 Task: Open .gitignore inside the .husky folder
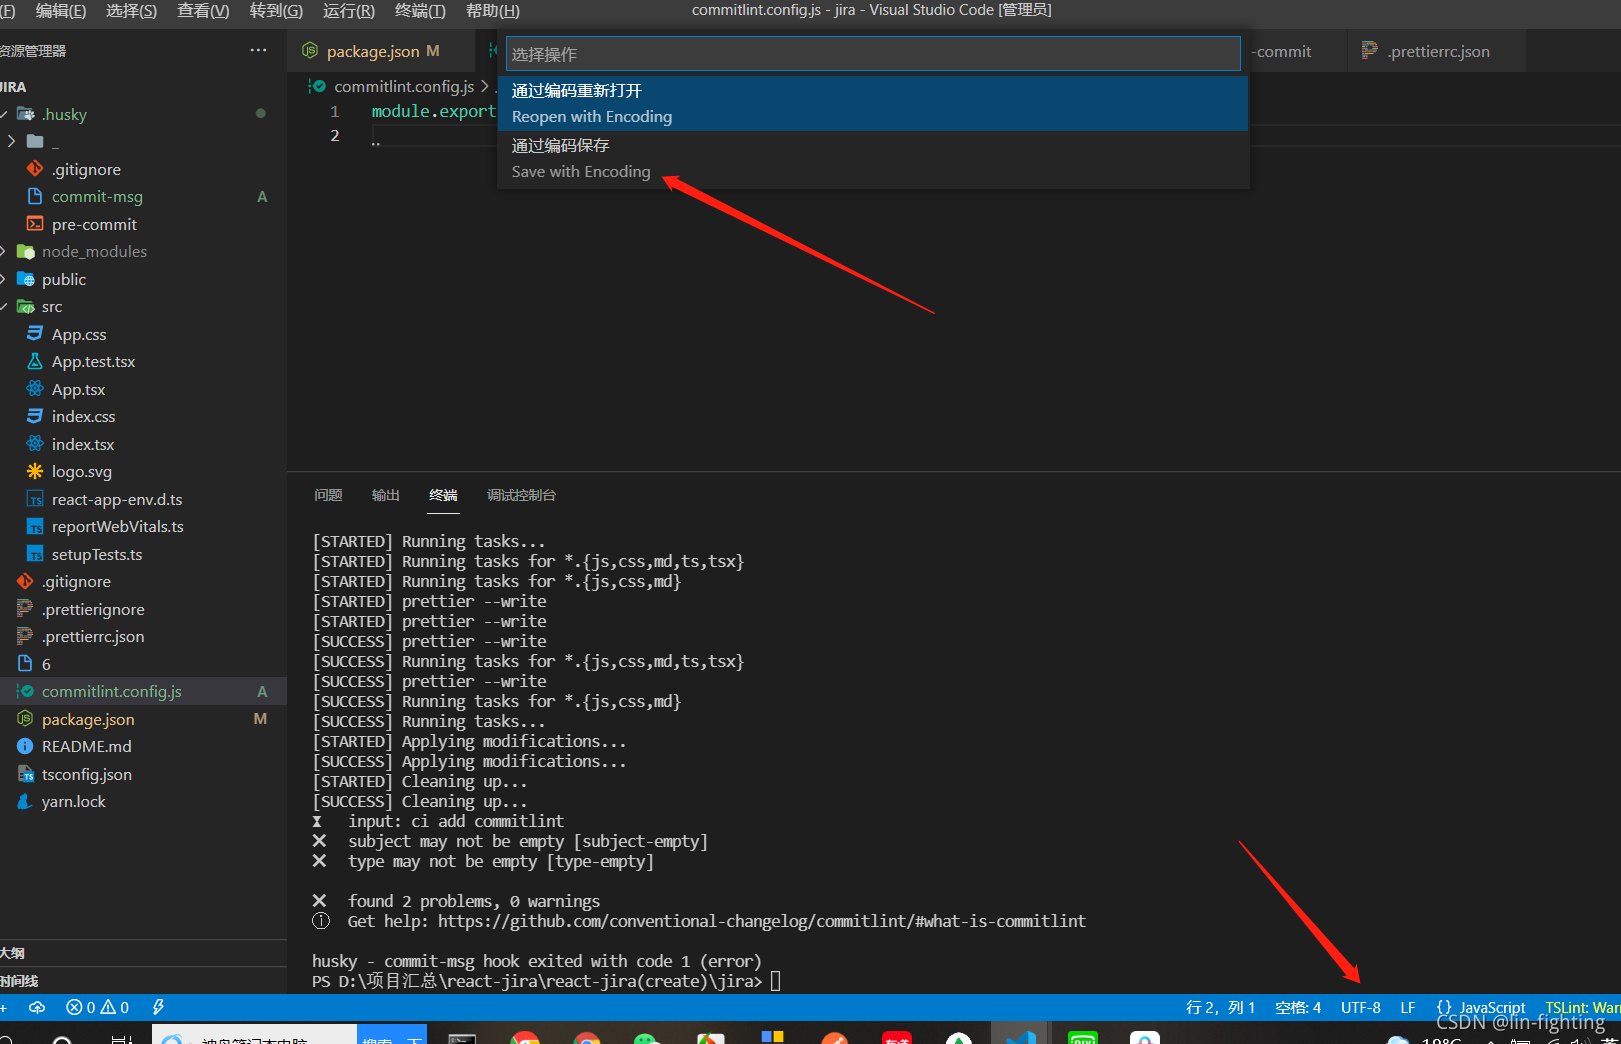(86, 169)
